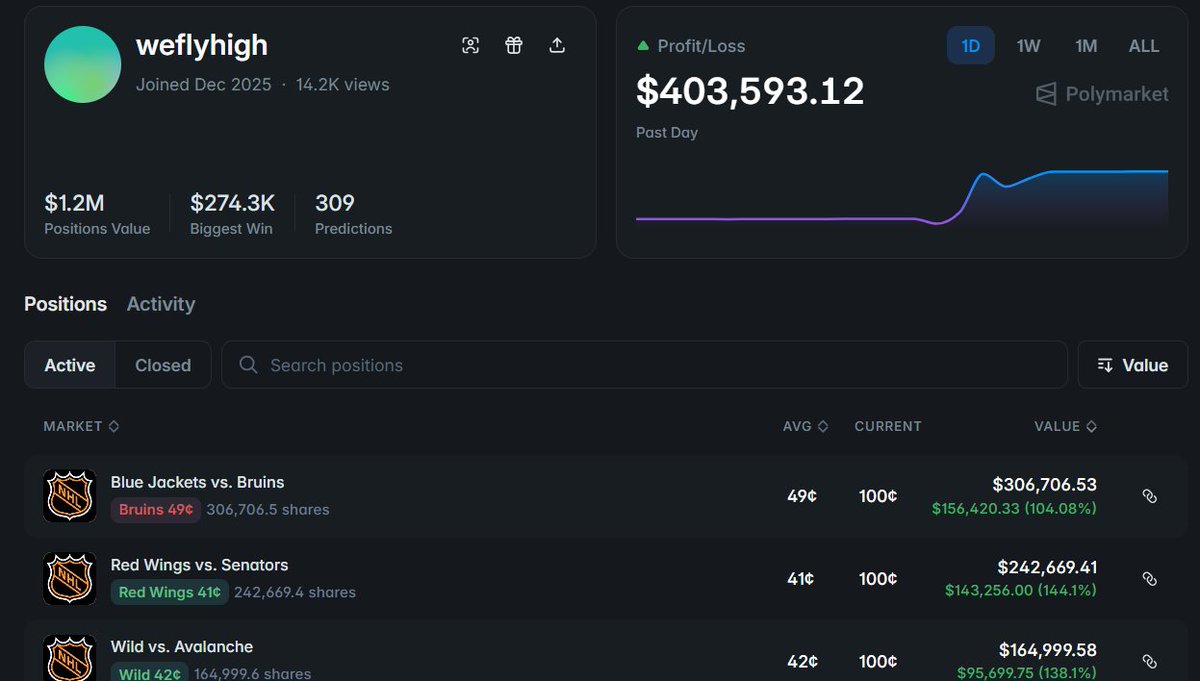
Task: Click the 306,706.5 shares text
Action: coord(268,510)
